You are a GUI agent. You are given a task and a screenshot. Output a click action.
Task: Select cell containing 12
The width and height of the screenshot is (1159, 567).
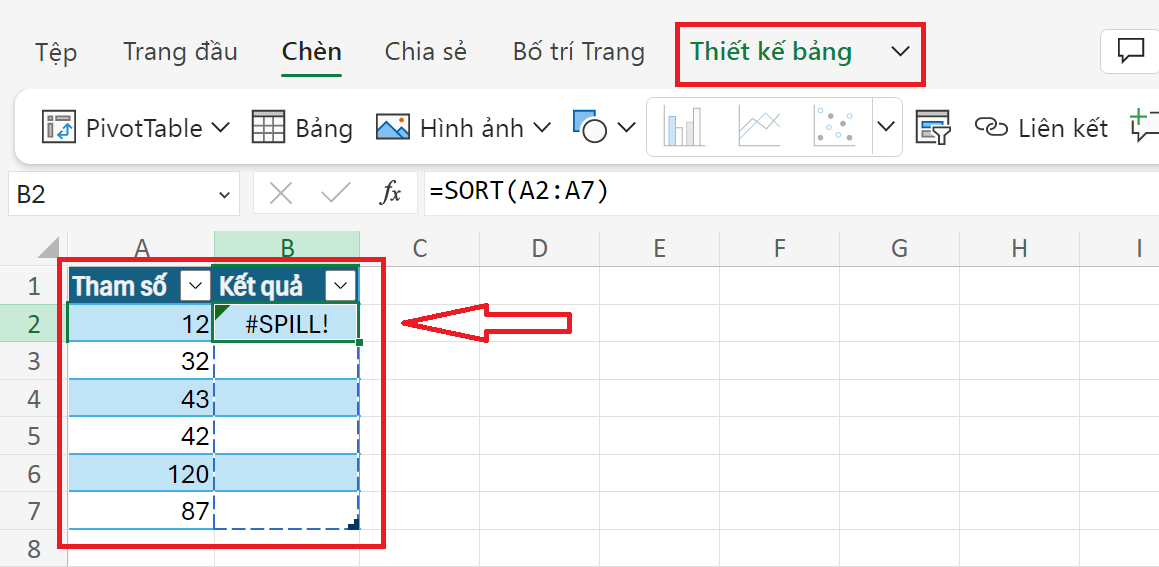click(140, 323)
